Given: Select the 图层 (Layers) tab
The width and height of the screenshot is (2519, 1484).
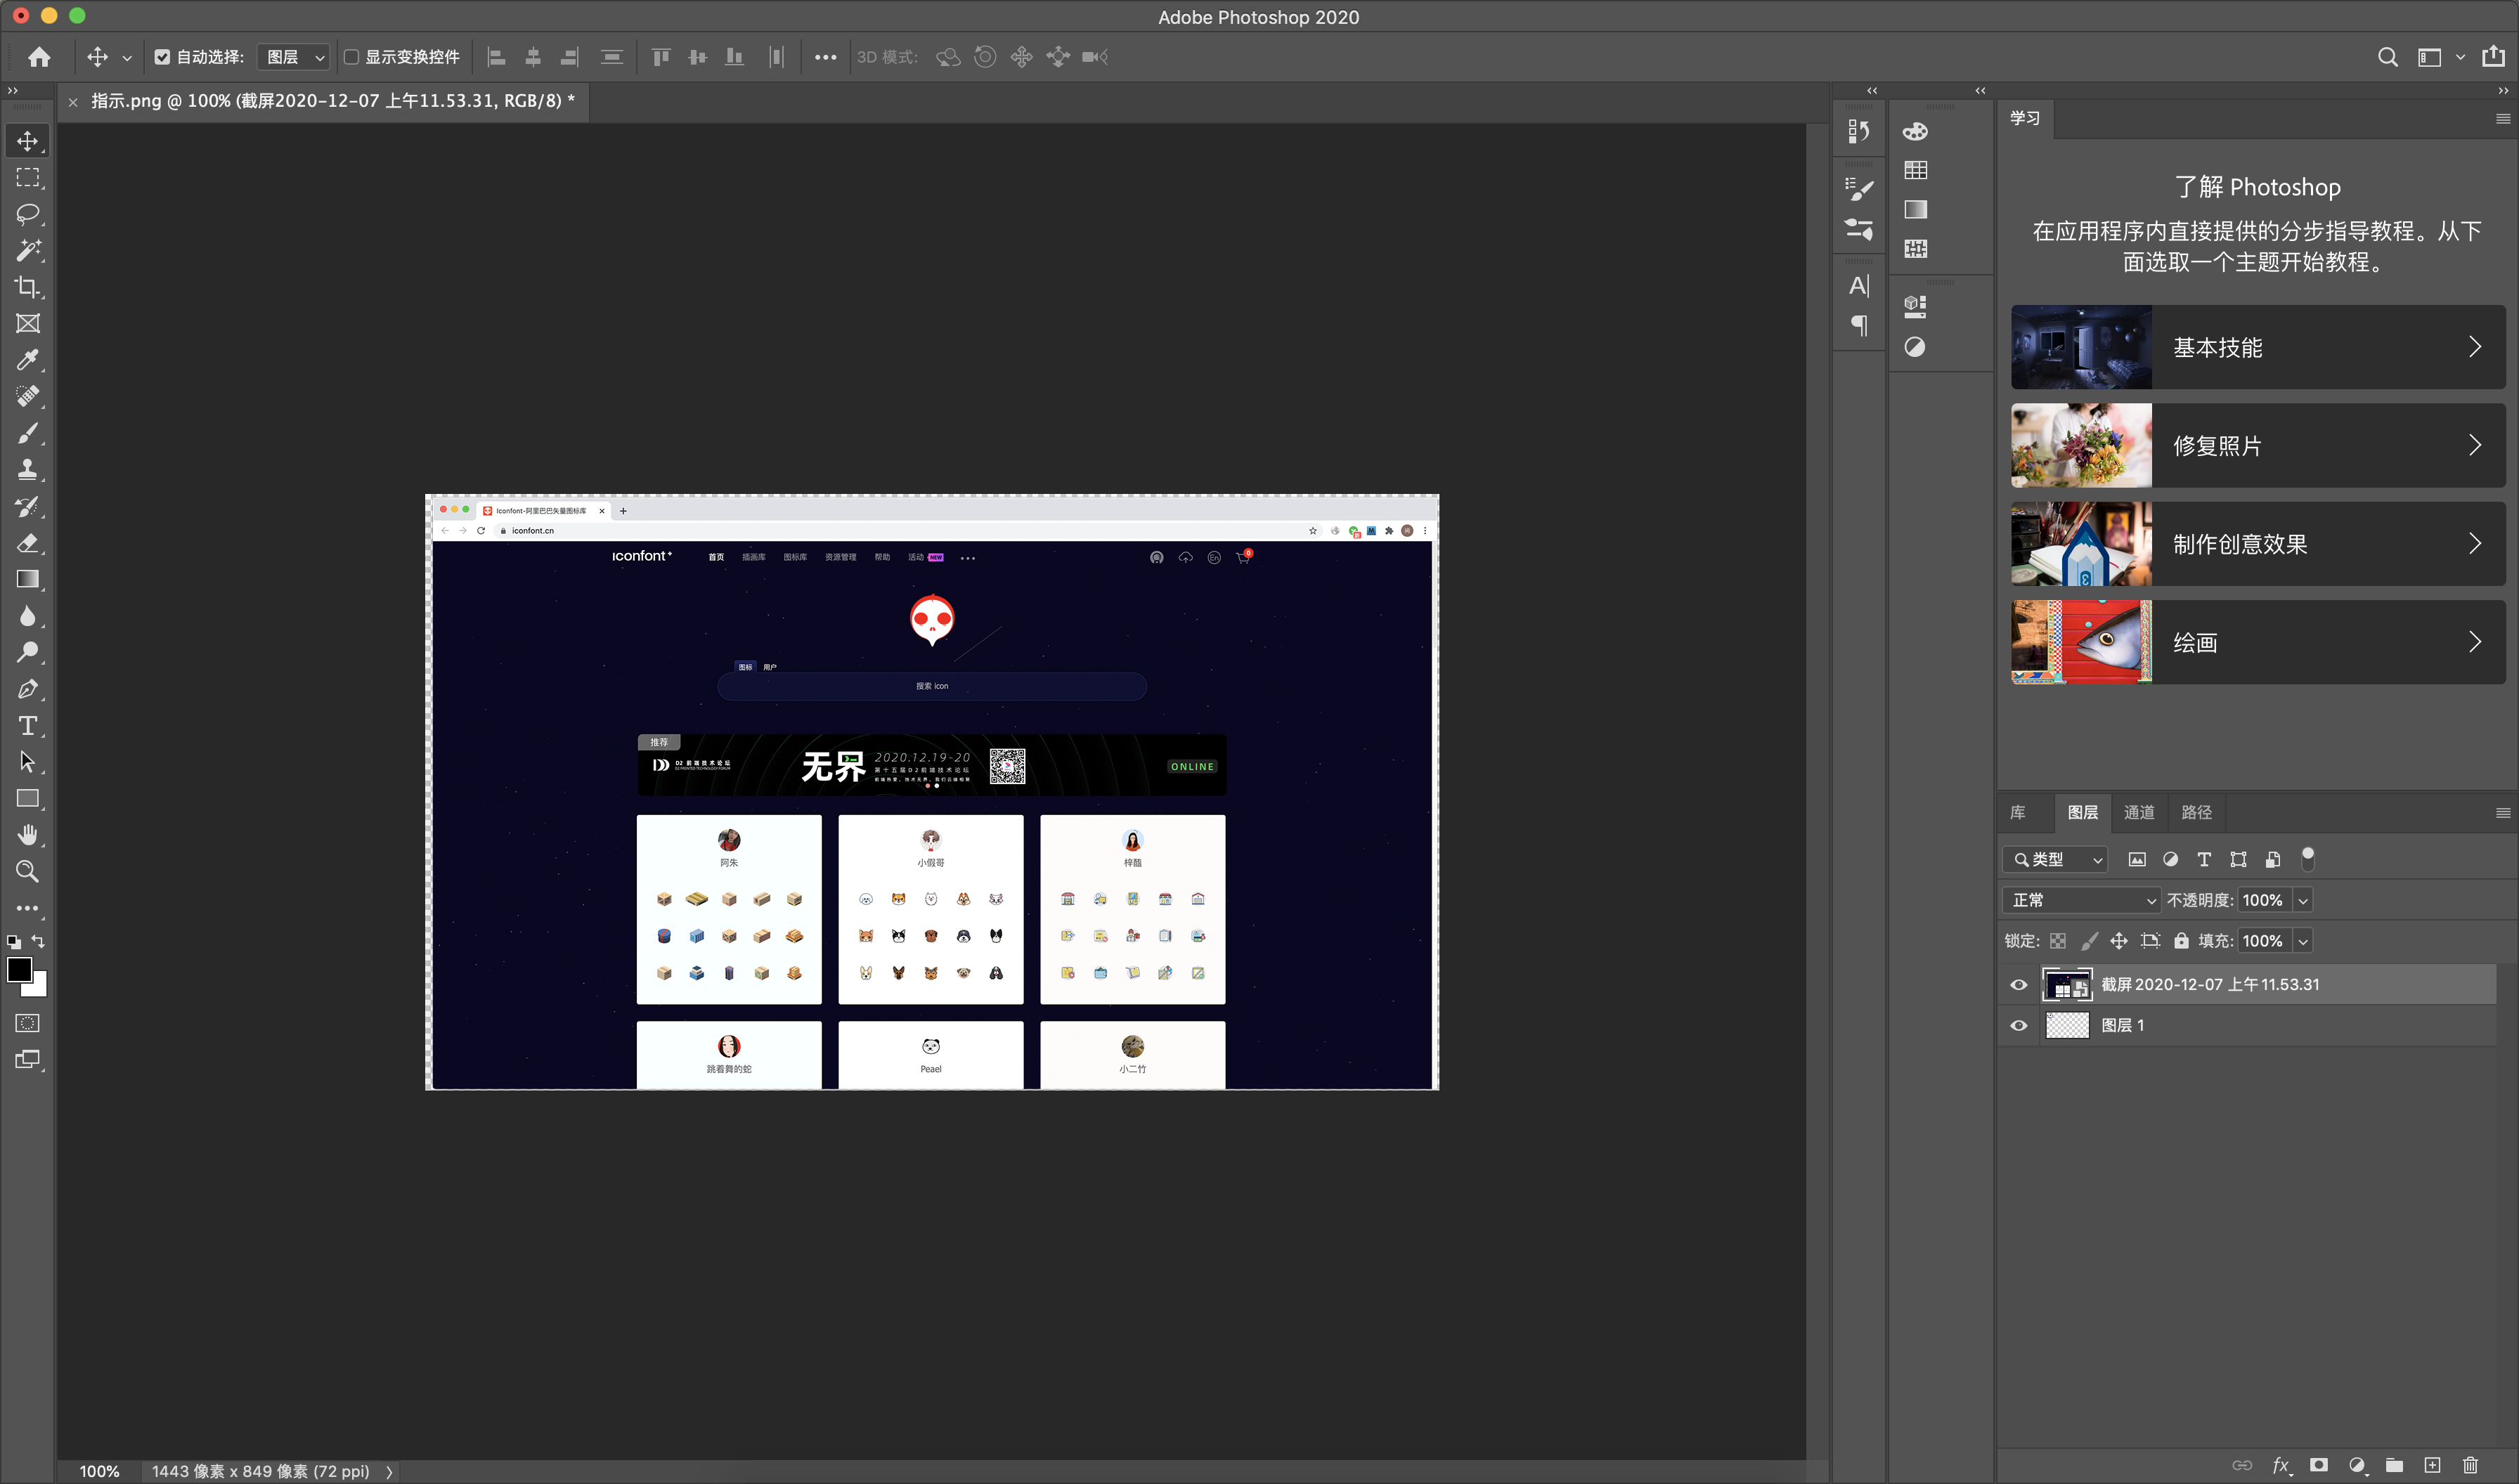Looking at the screenshot, I should [2082, 813].
